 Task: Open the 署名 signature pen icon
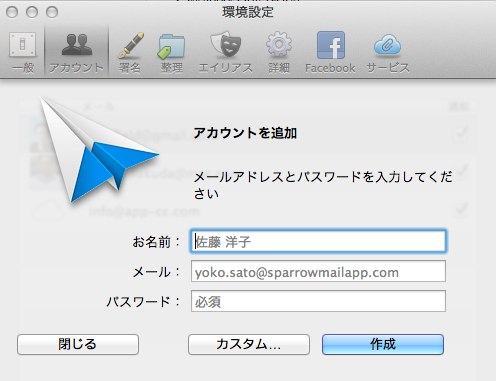[x=130, y=45]
